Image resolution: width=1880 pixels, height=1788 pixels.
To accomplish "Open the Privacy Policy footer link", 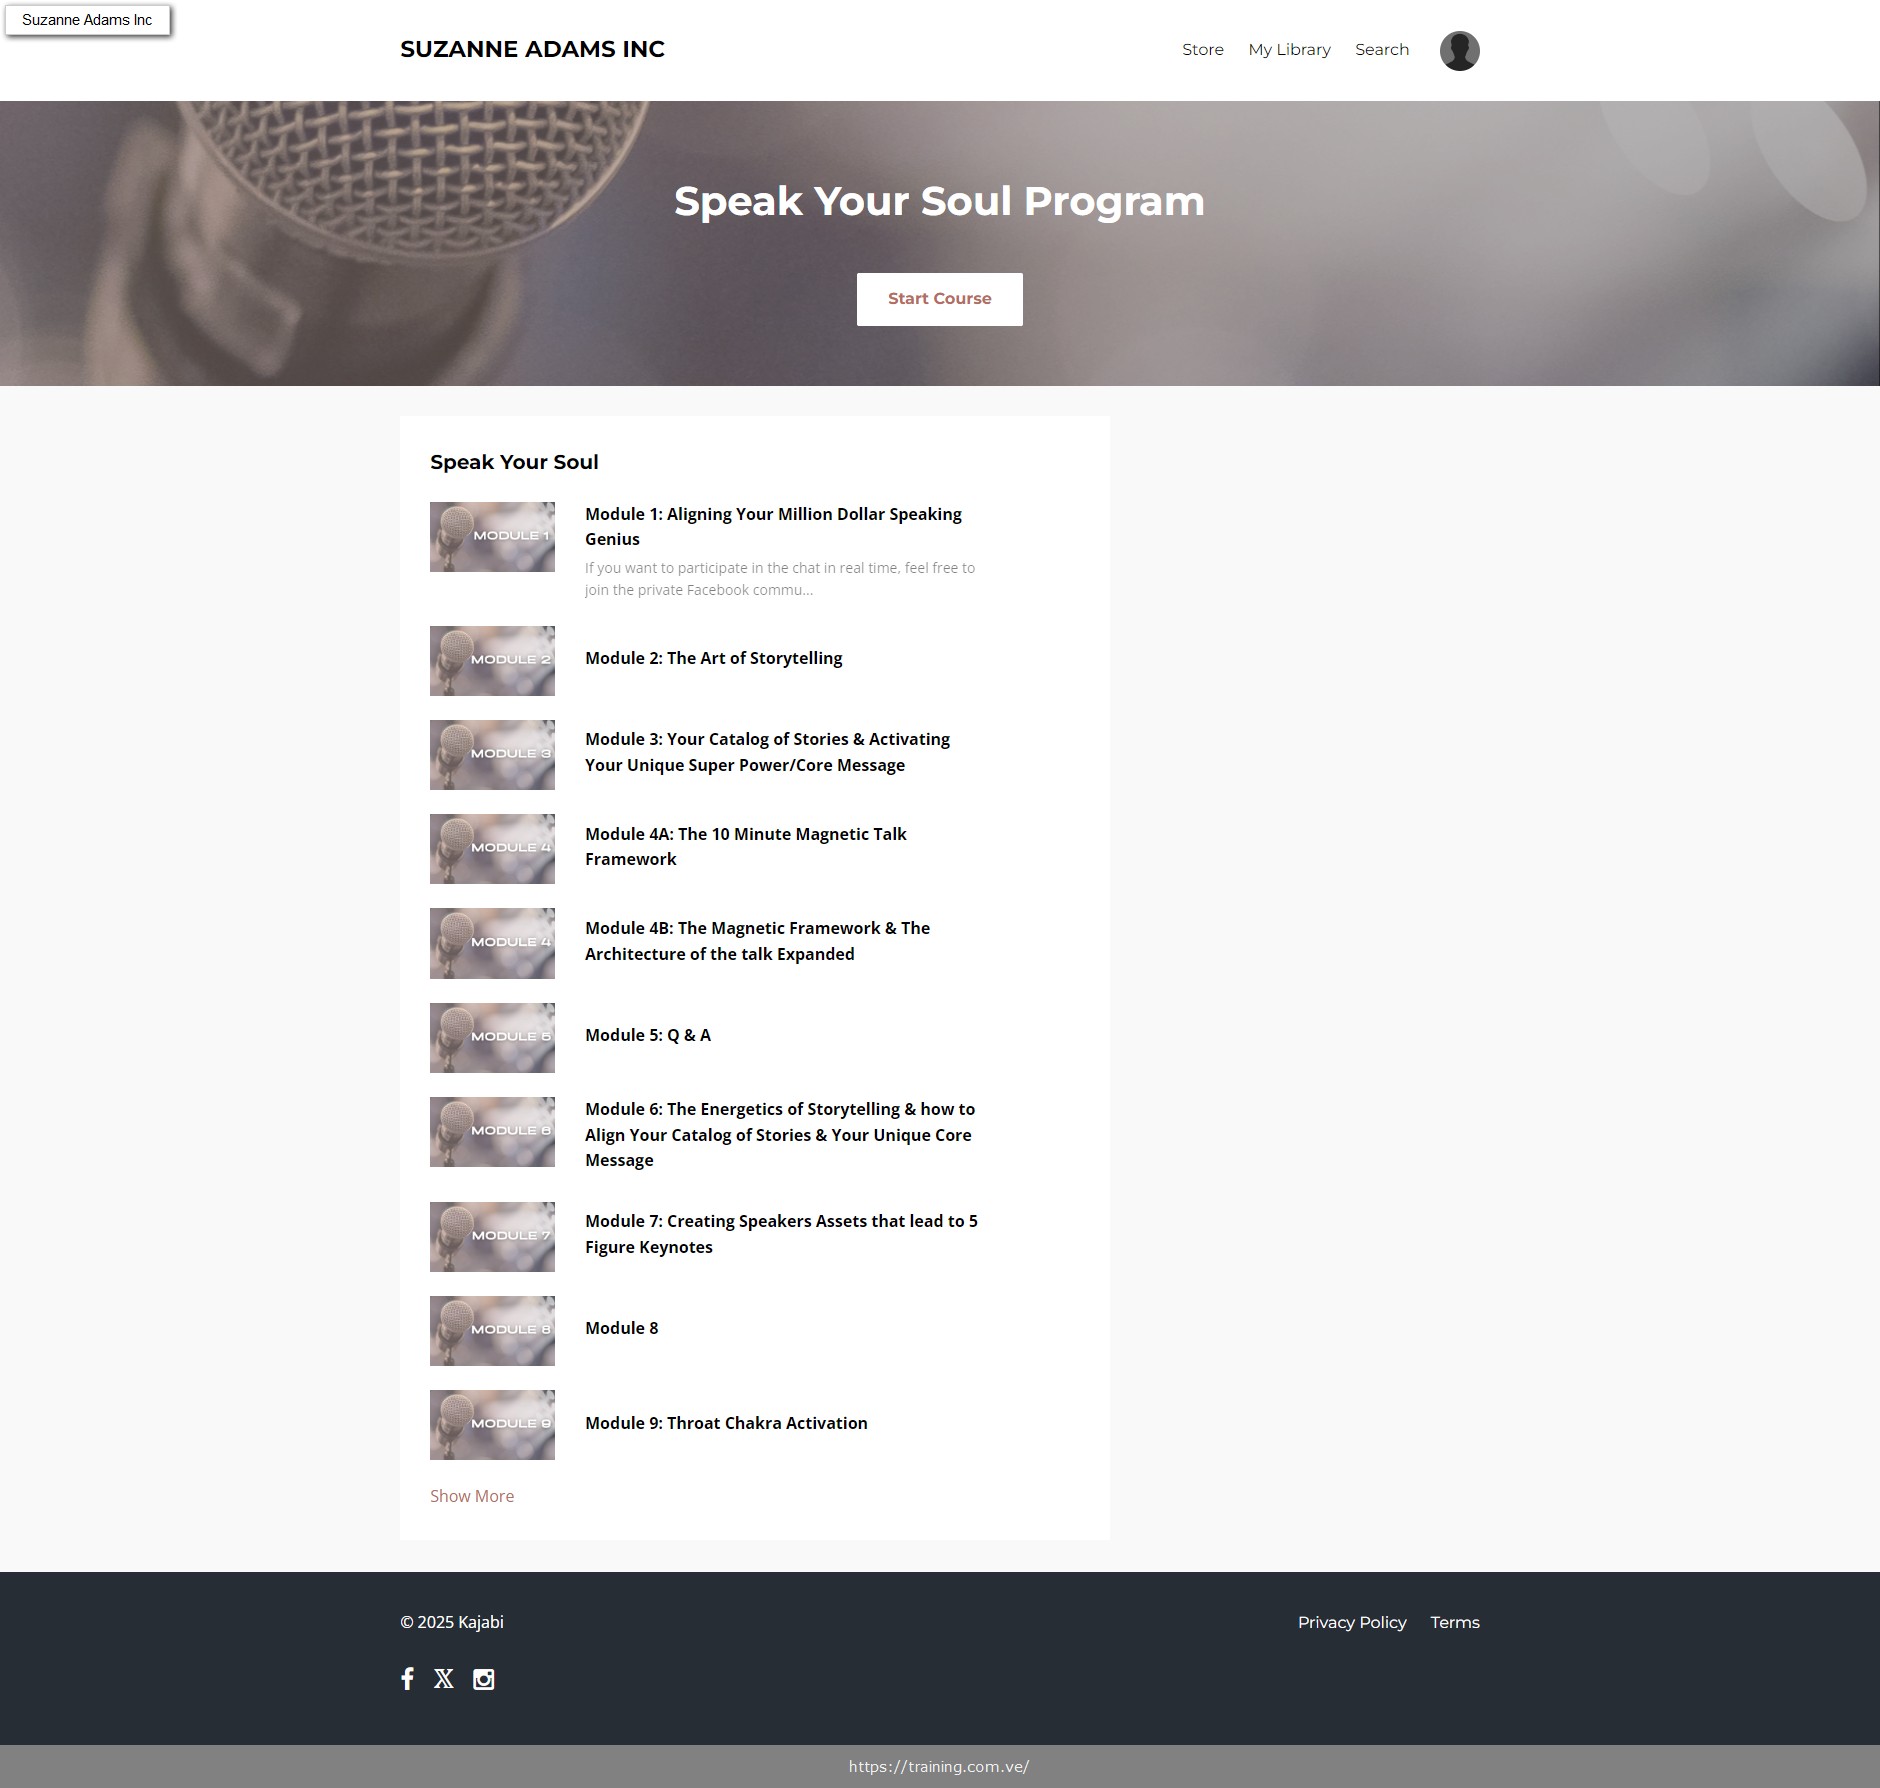I will (x=1351, y=1622).
